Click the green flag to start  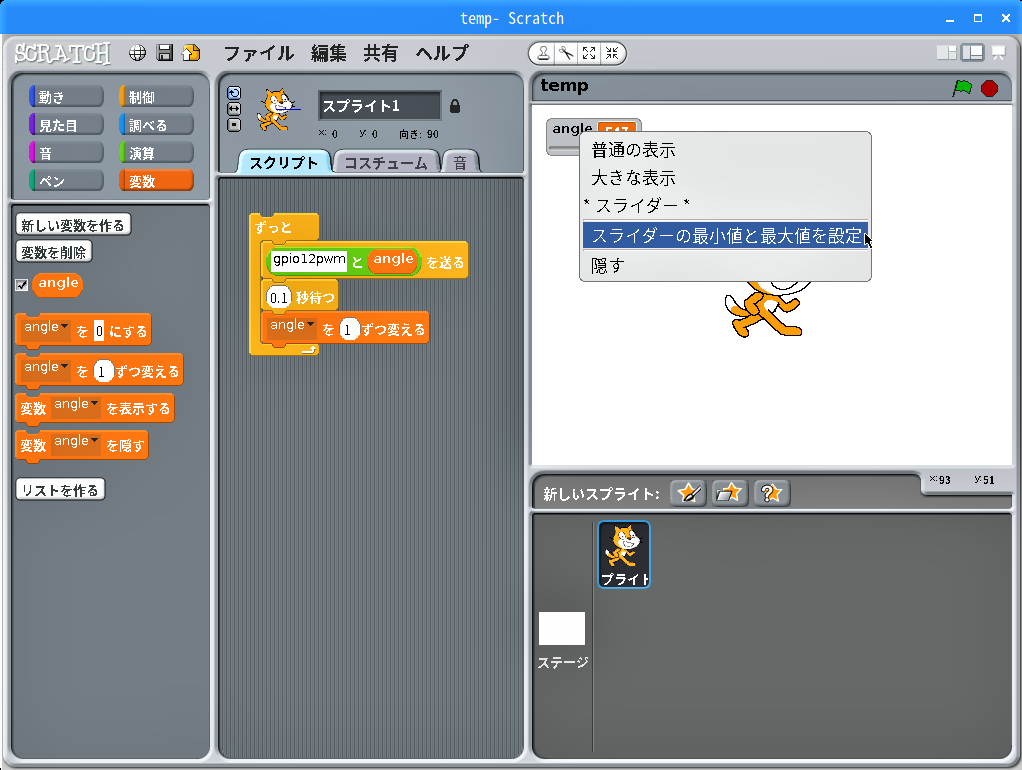click(x=962, y=88)
